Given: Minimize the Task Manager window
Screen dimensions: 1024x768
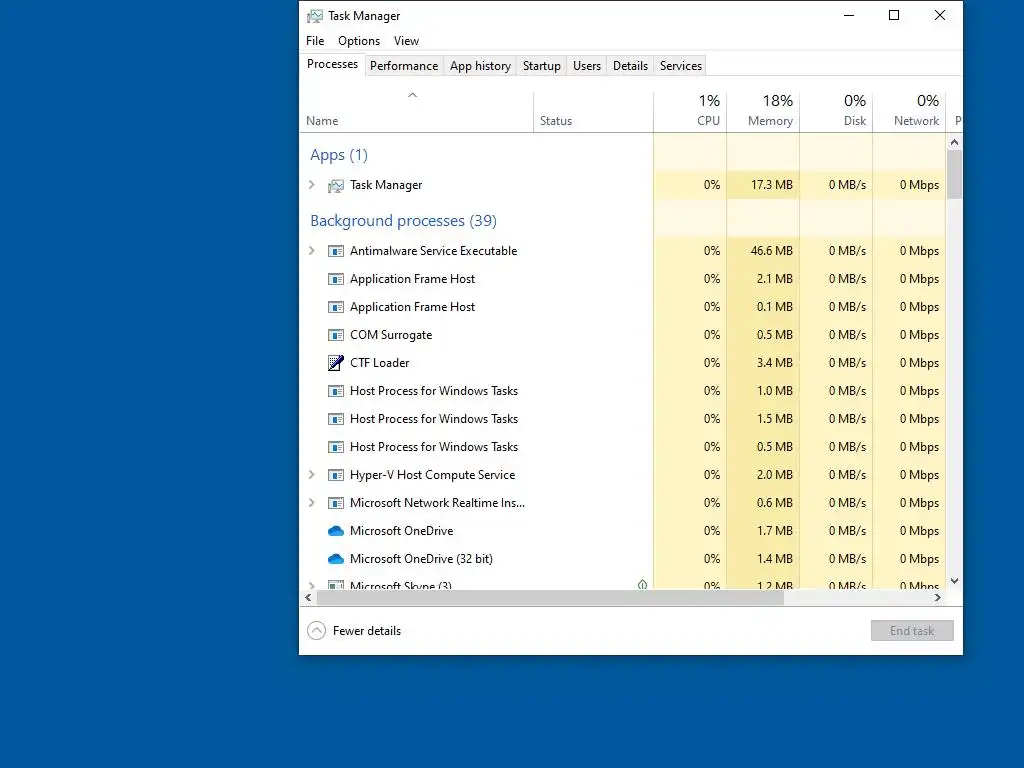Looking at the screenshot, I should [849, 16].
